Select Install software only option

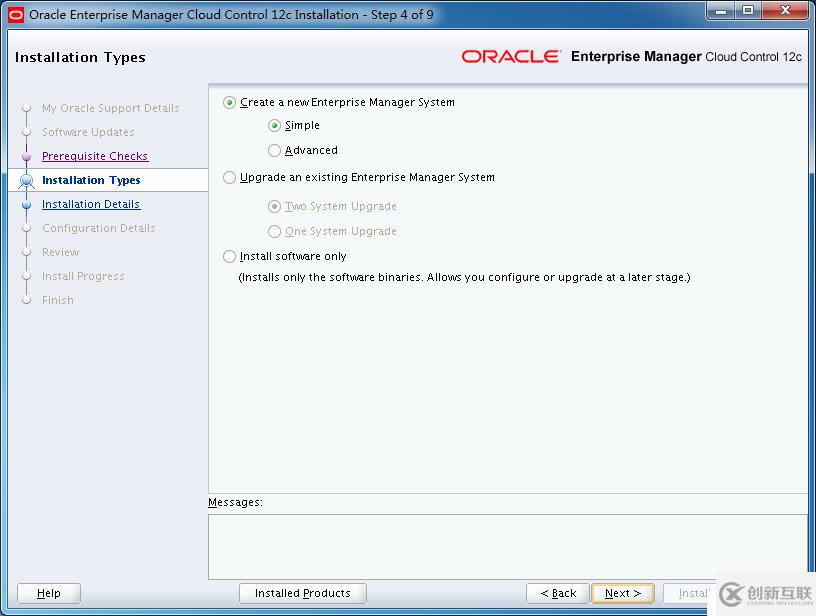[x=228, y=256]
